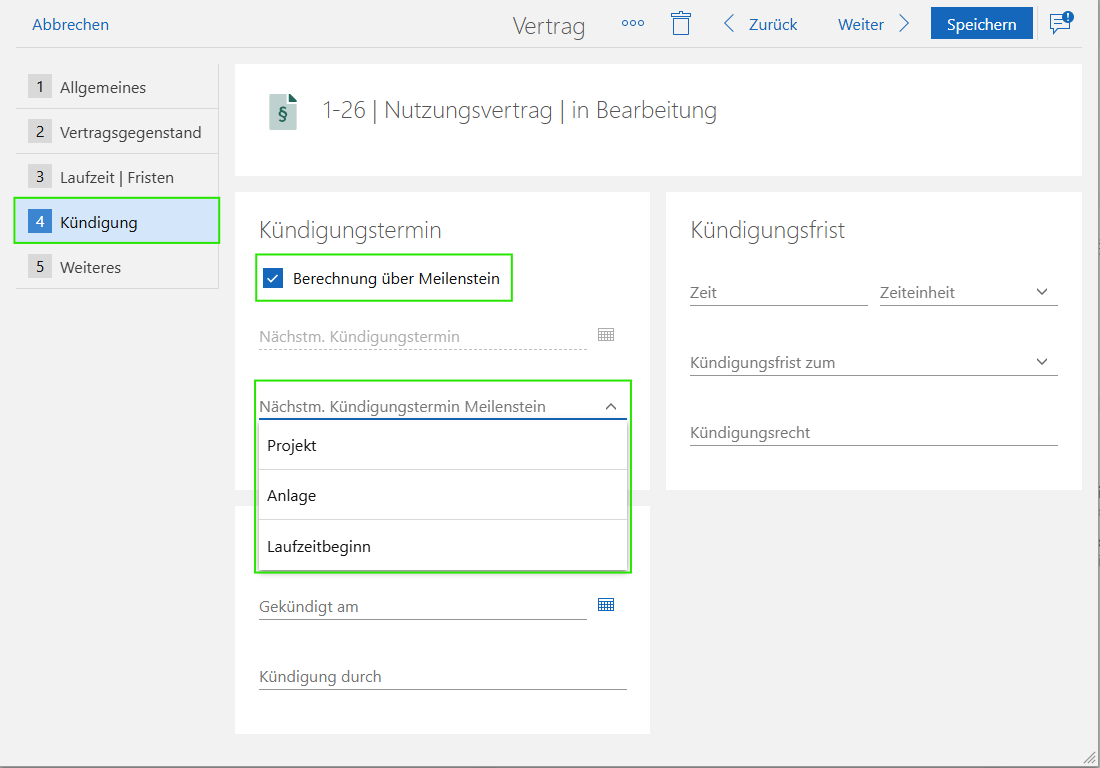
Task: Click the Gekündigt am date field
Action: click(423, 607)
